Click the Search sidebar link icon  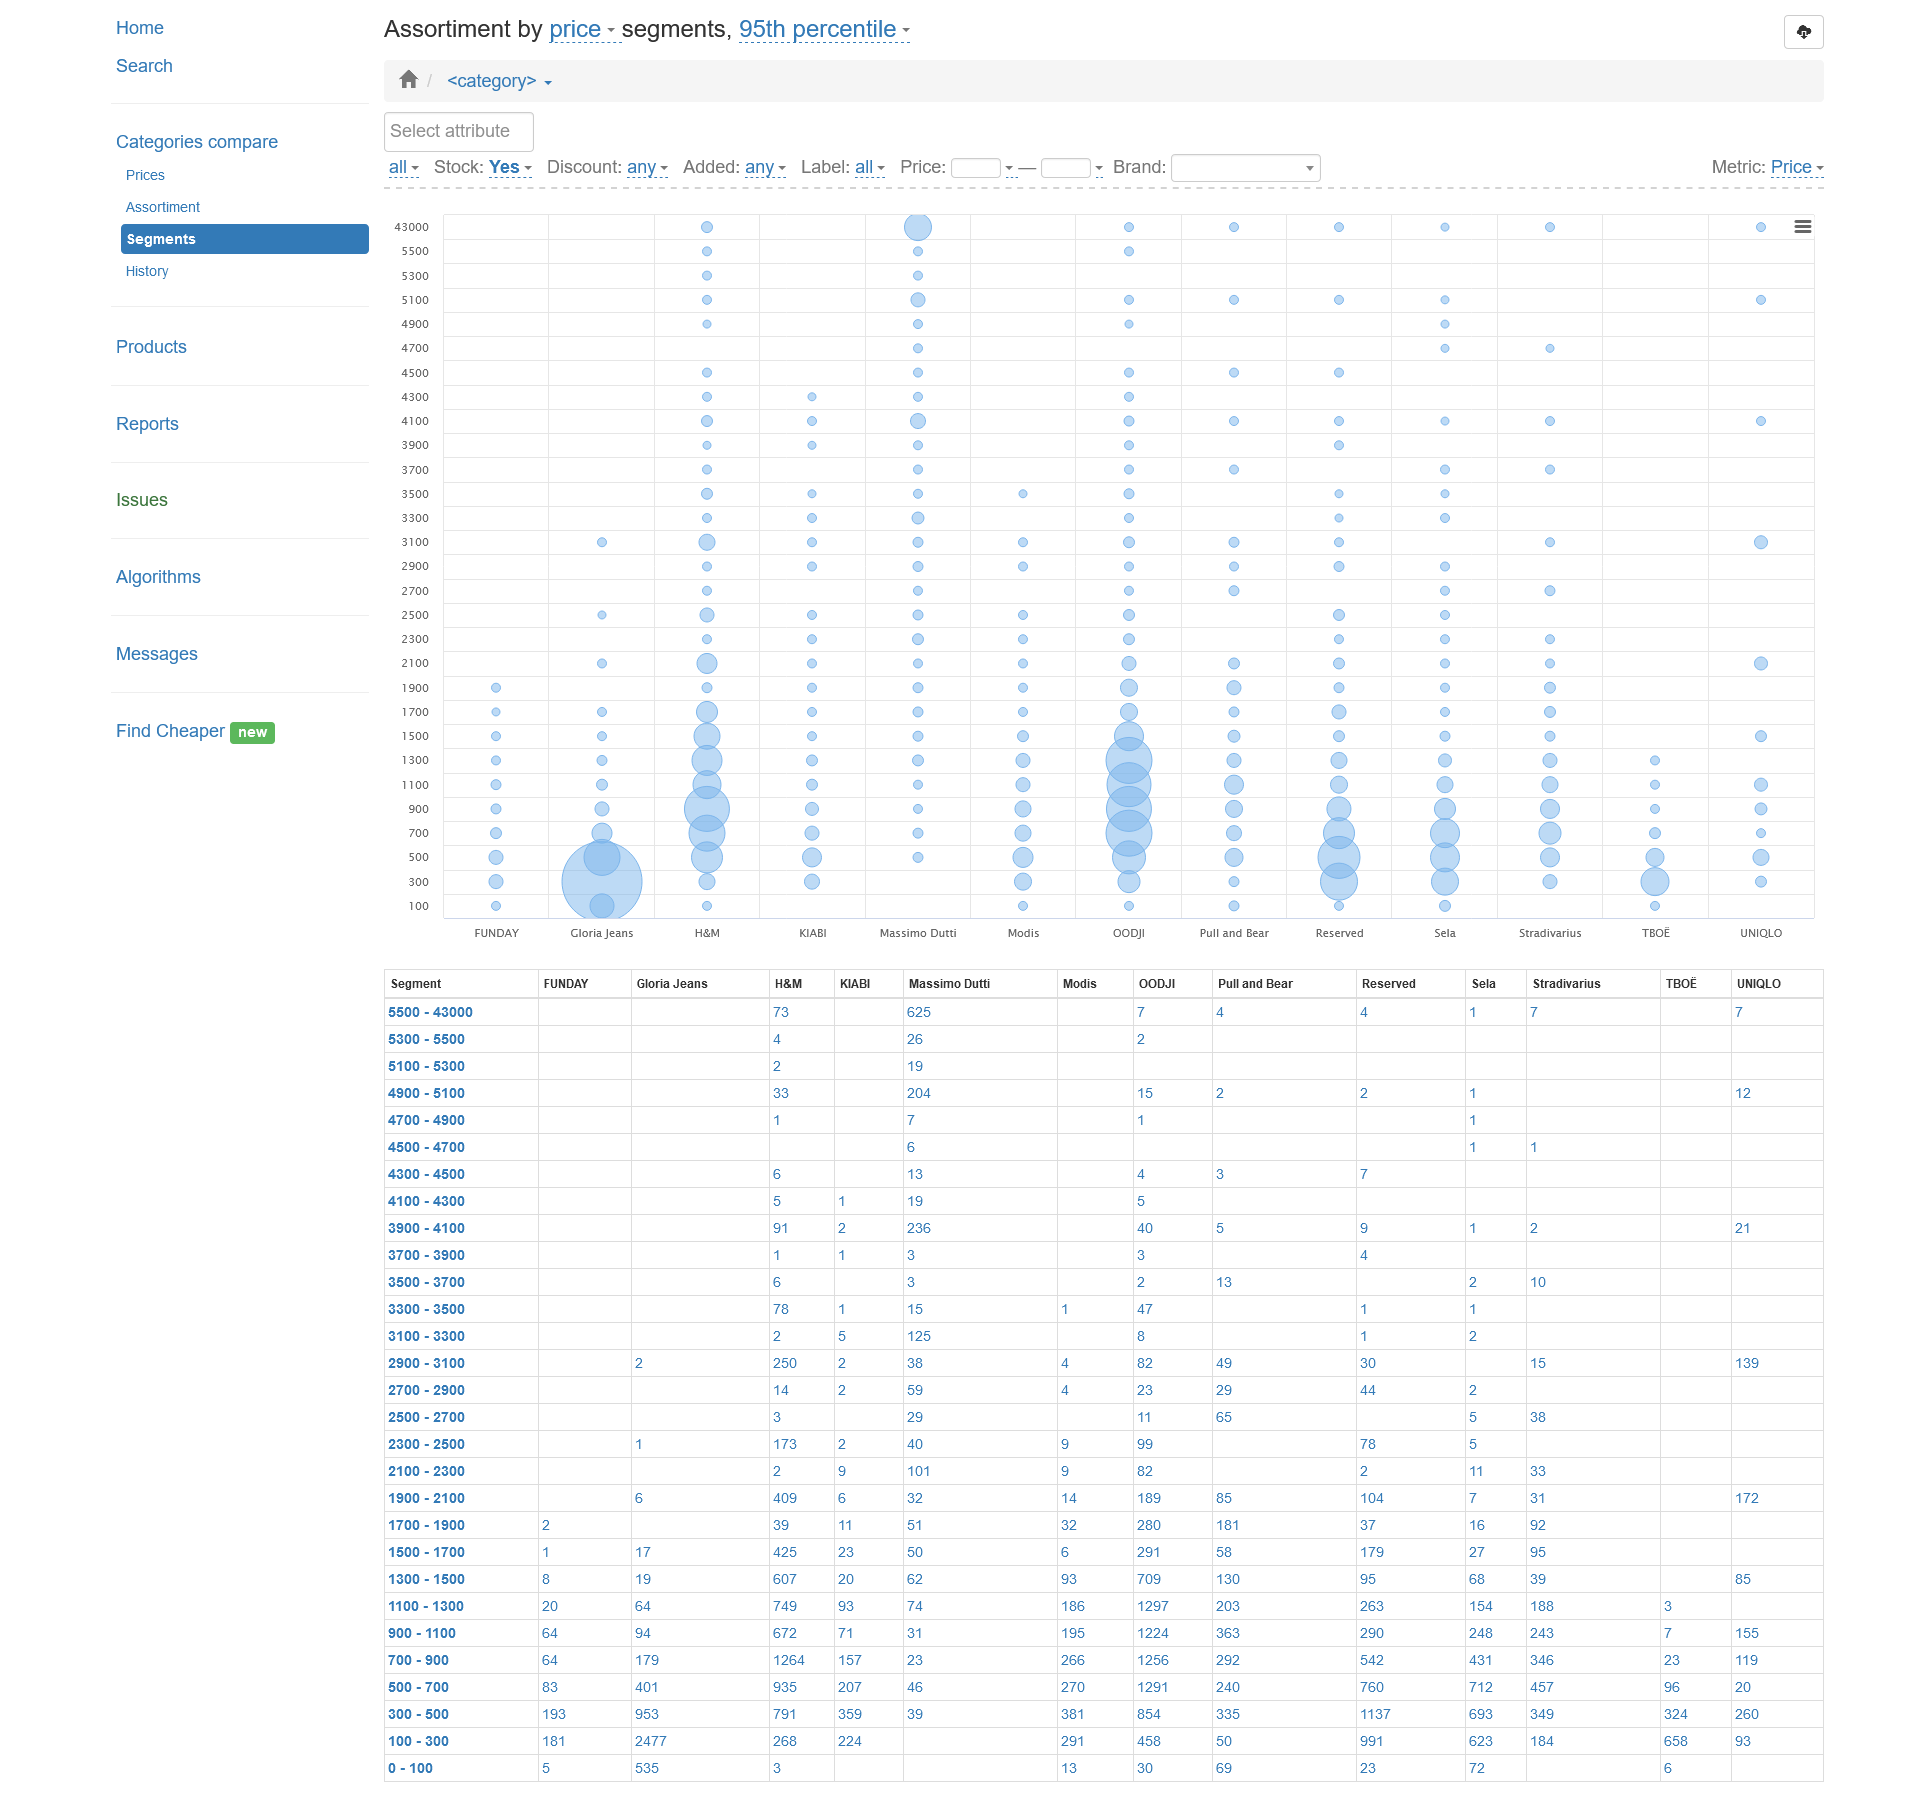coord(147,66)
